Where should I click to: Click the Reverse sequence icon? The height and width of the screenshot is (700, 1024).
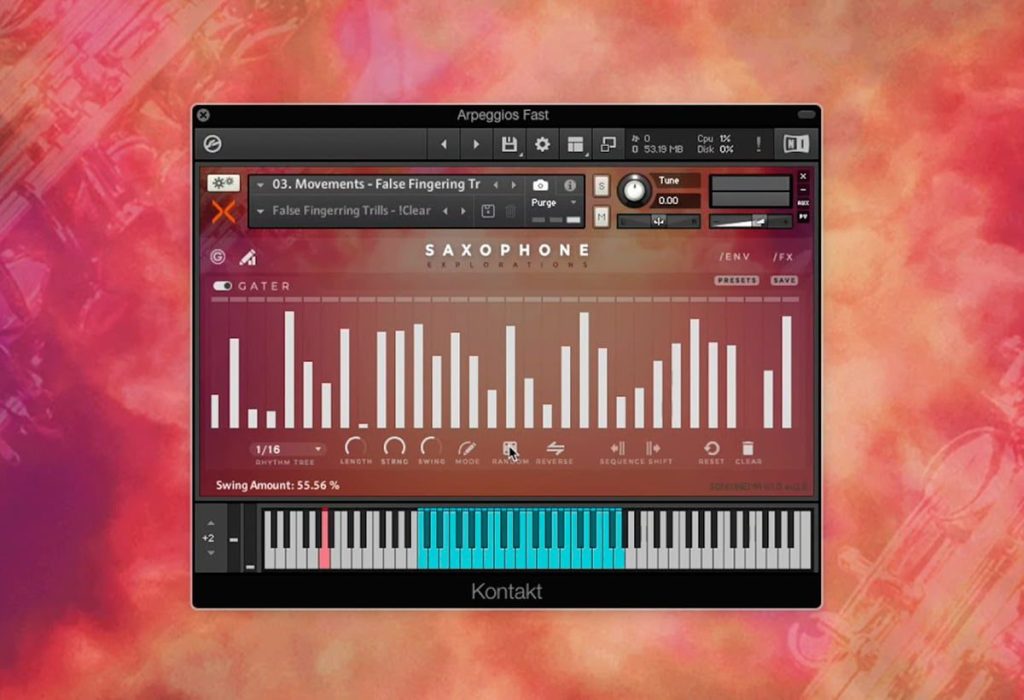[555, 448]
